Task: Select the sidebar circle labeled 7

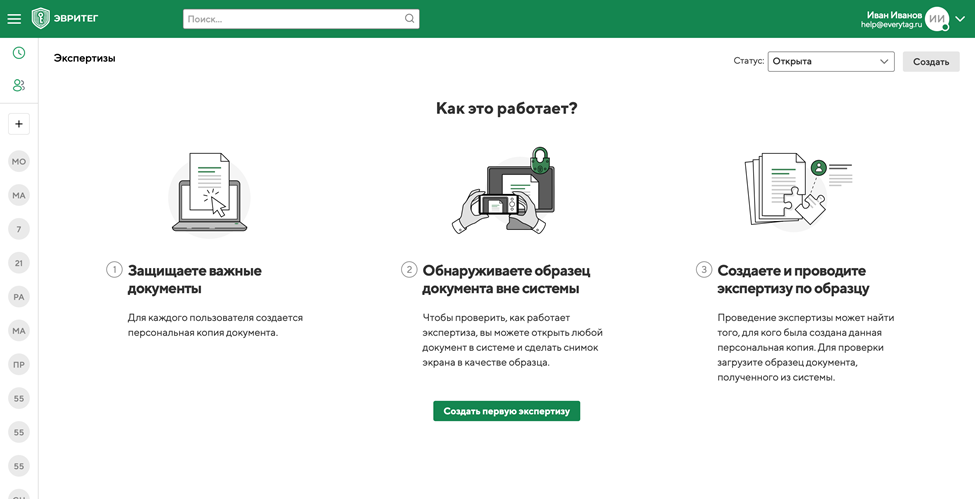Action: tap(19, 229)
